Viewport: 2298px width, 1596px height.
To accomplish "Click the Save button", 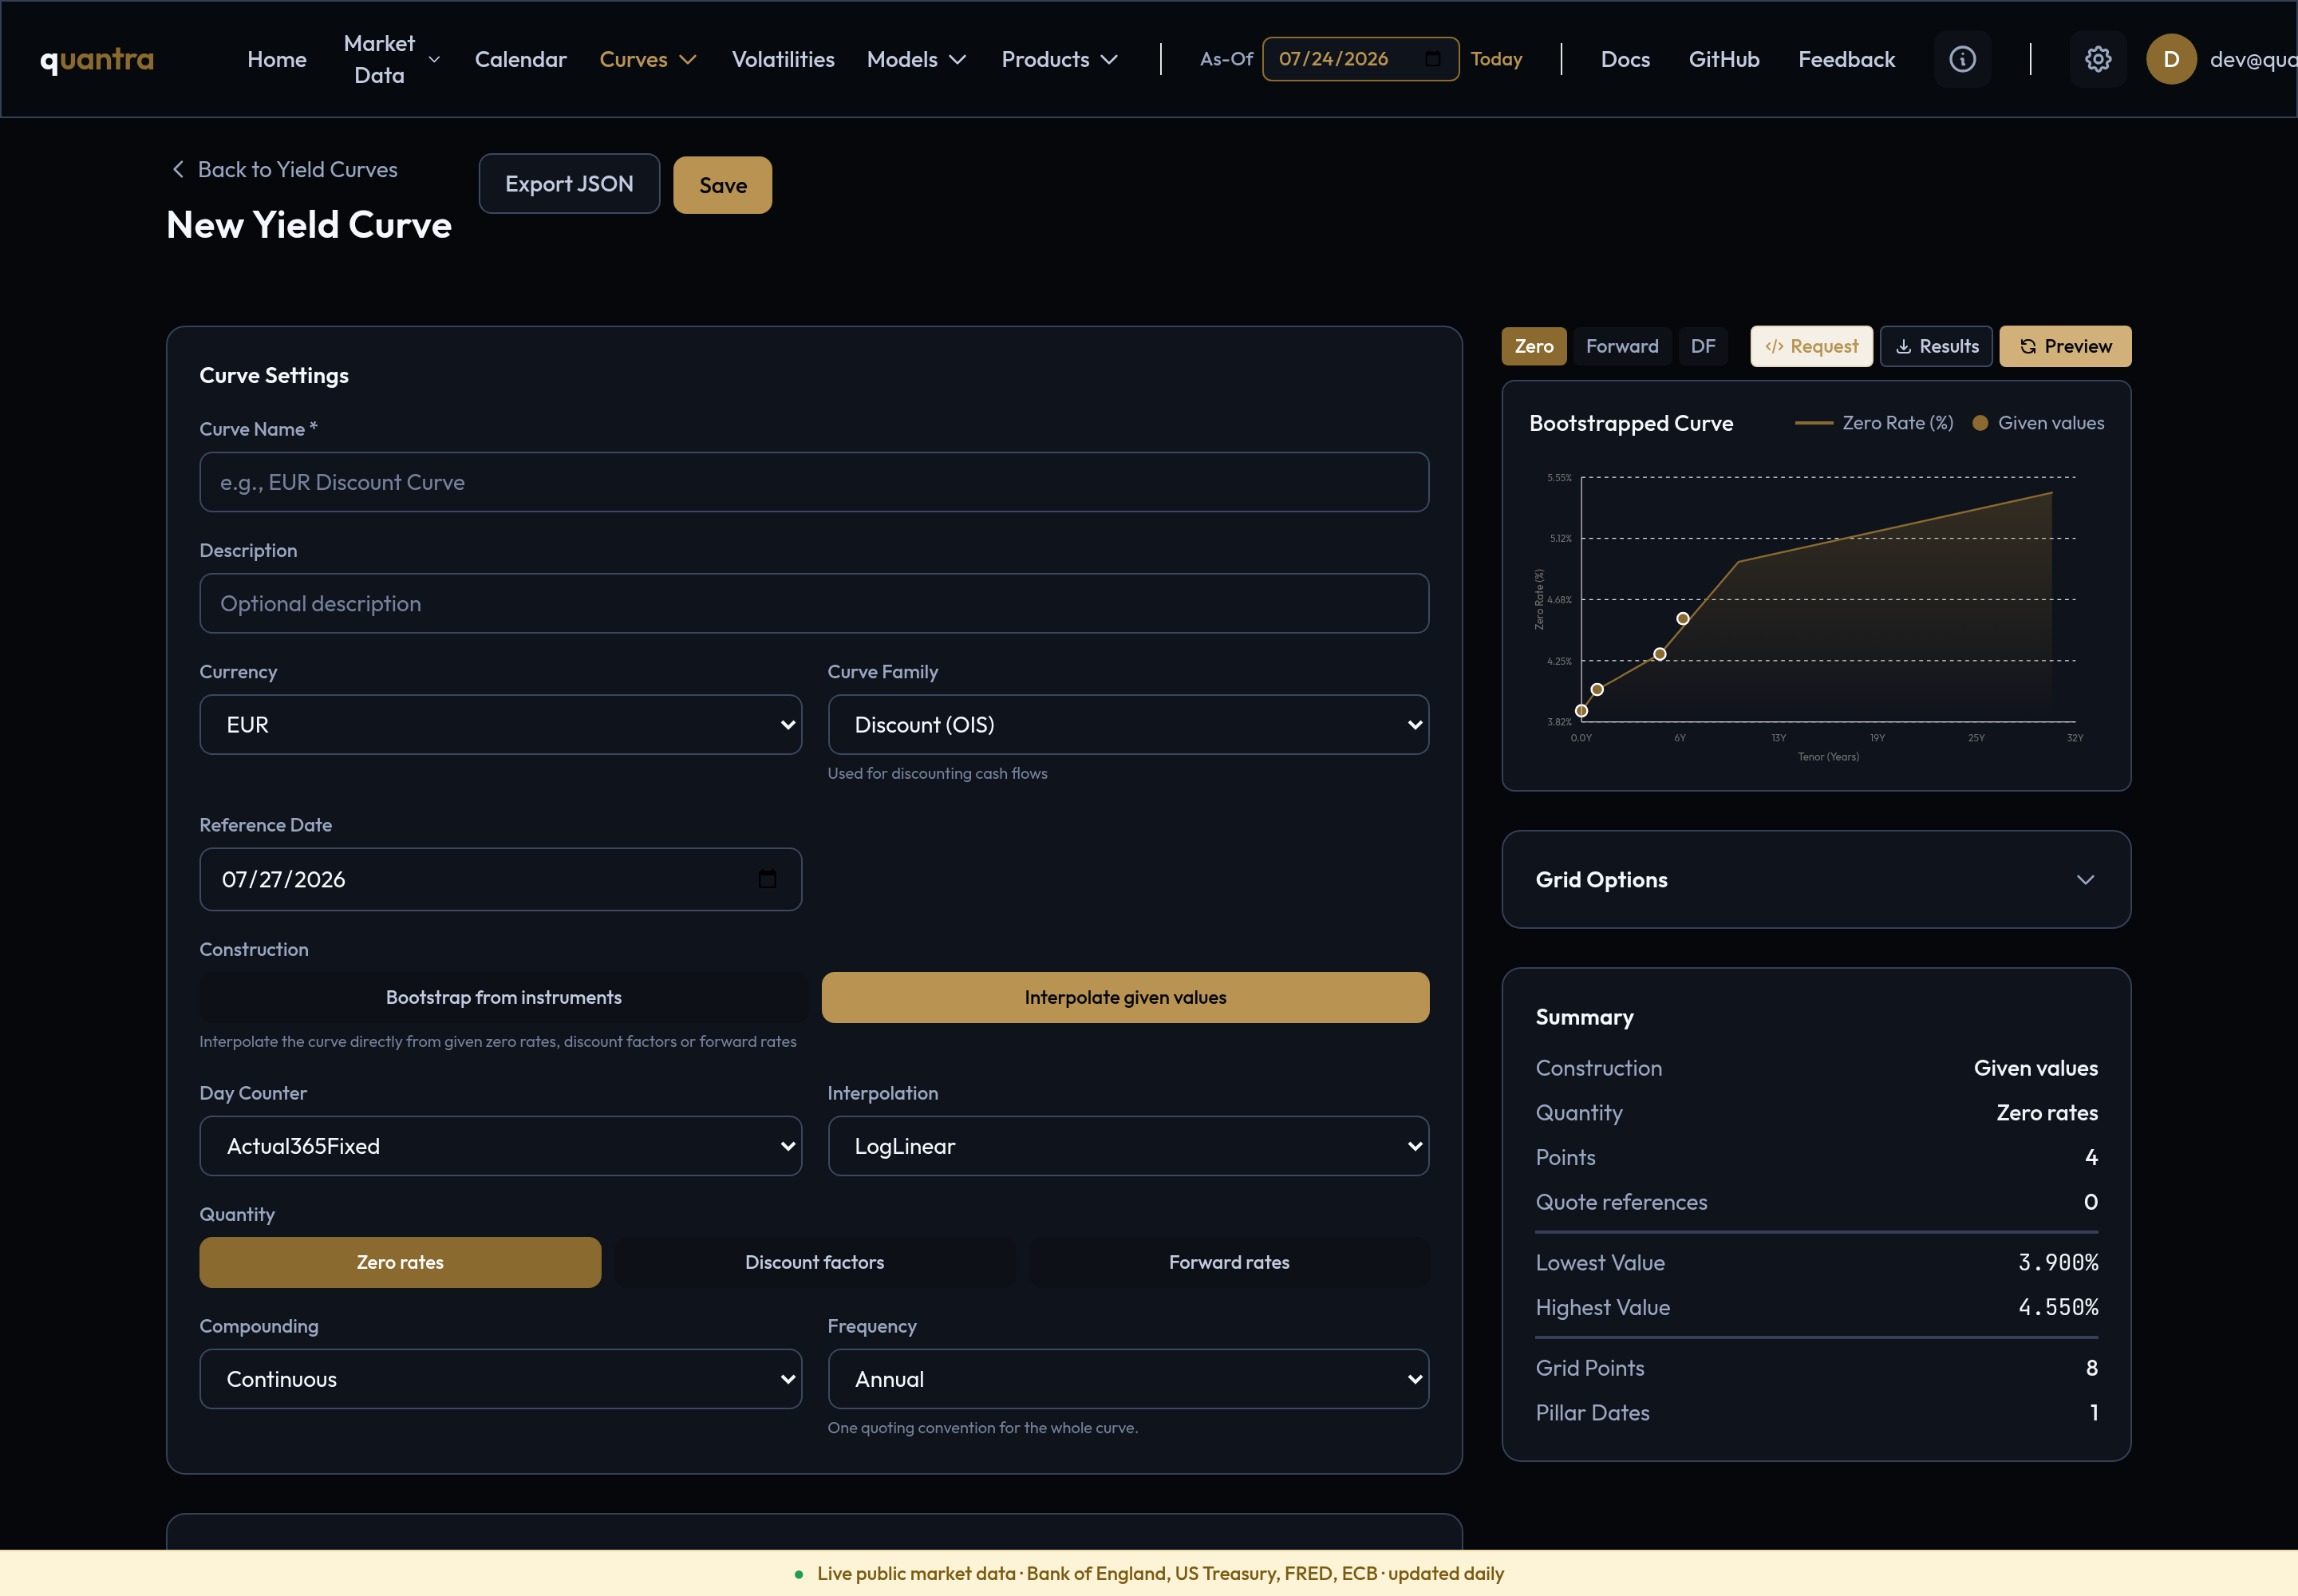I will 722,185.
